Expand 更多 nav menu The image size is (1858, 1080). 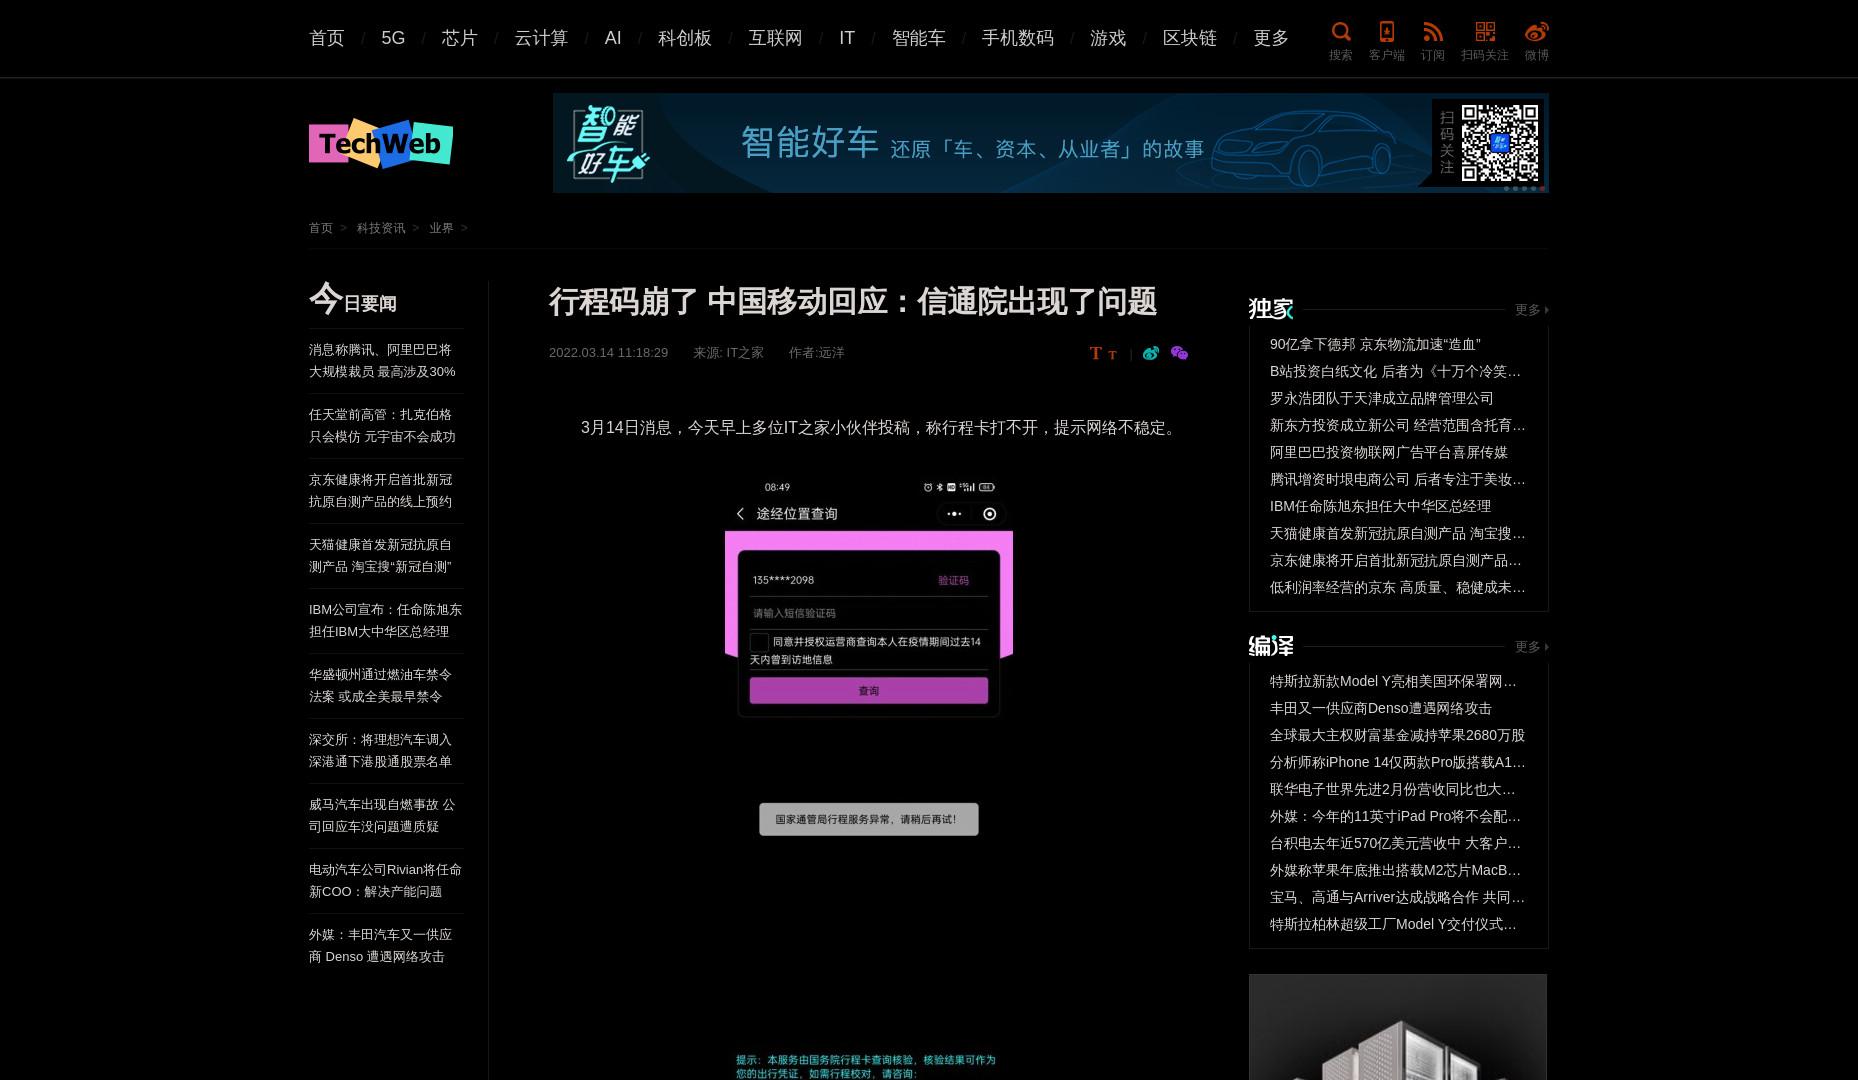(x=1271, y=38)
